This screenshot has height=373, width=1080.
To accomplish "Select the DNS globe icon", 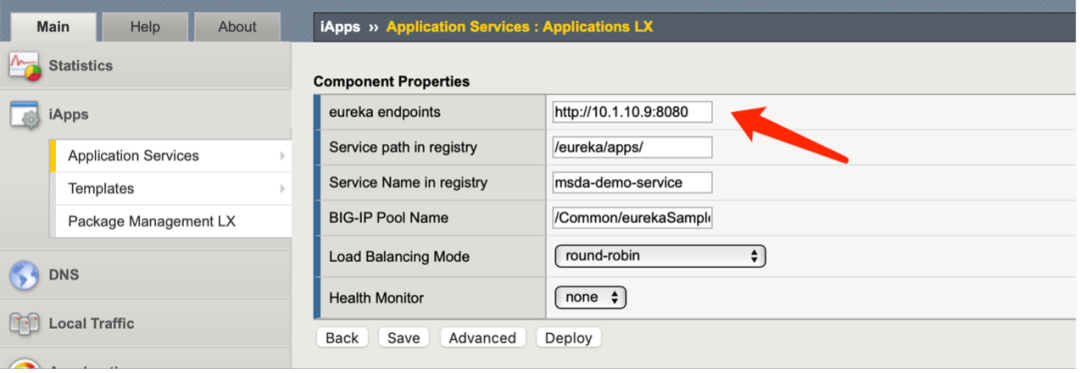I will point(24,275).
